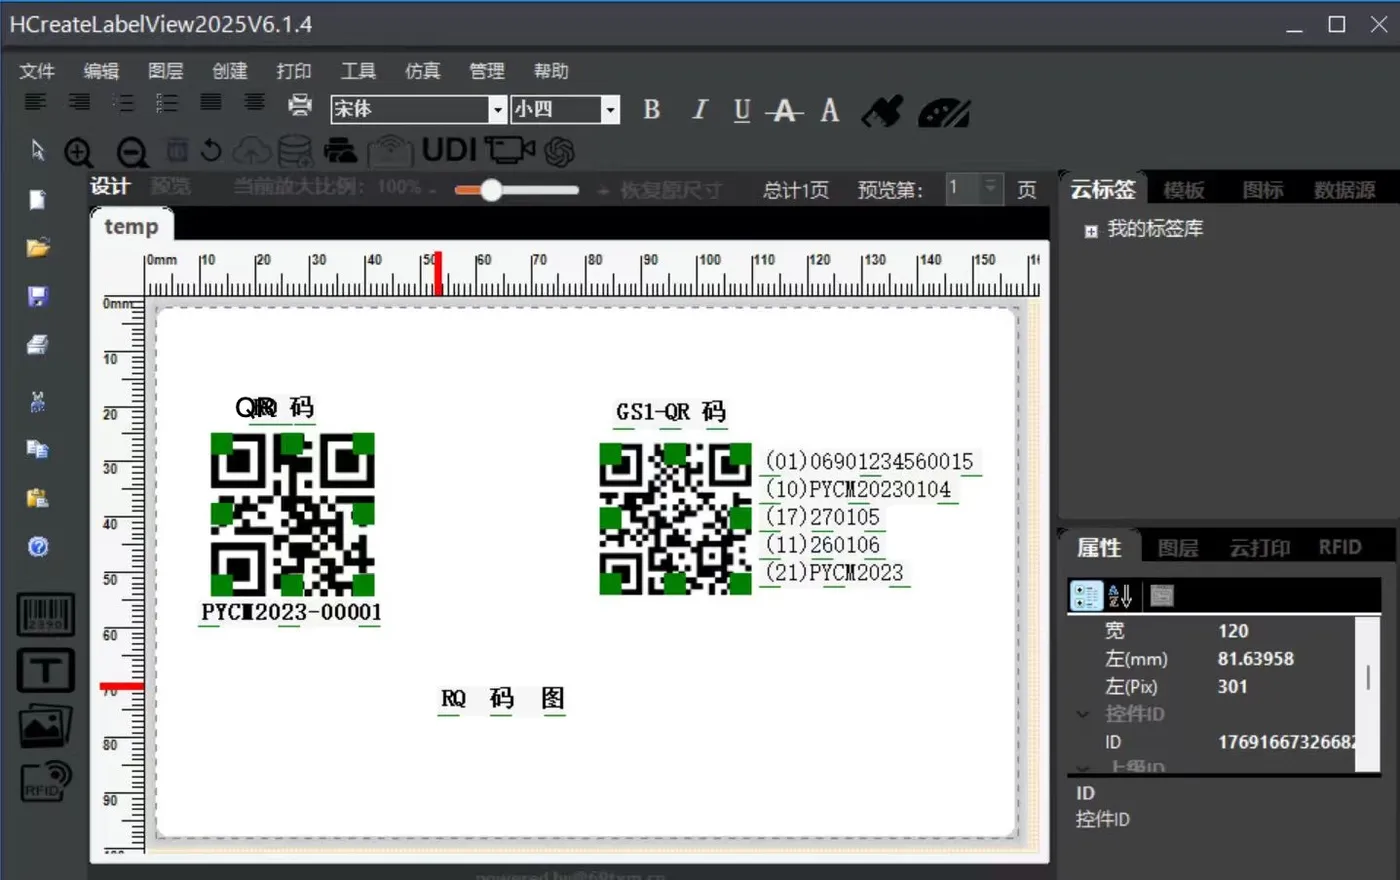
Task: Select the RFID tool in sidebar
Action: 46,781
